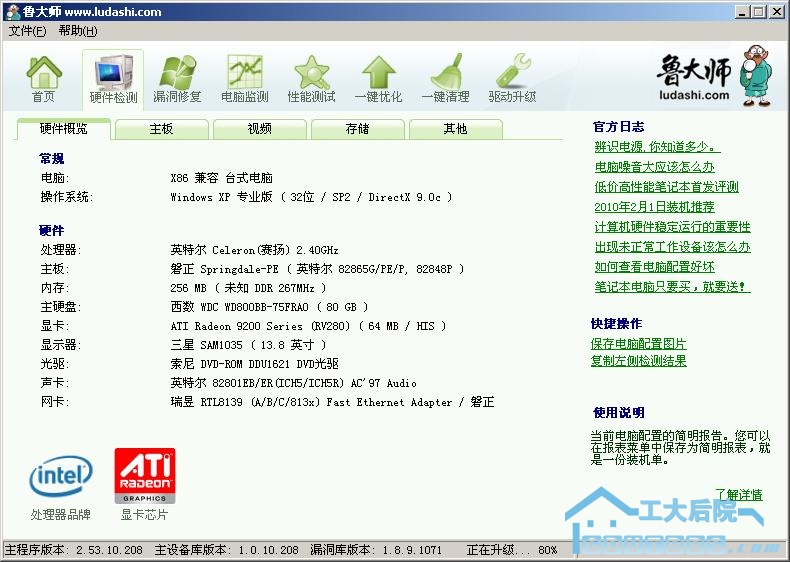Viewport: 790px width, 562px height.
Task: Switch to the 主板 tab
Action: (161, 129)
